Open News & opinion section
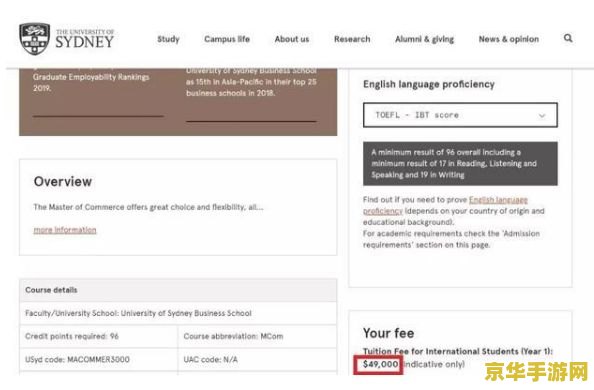 508,39
